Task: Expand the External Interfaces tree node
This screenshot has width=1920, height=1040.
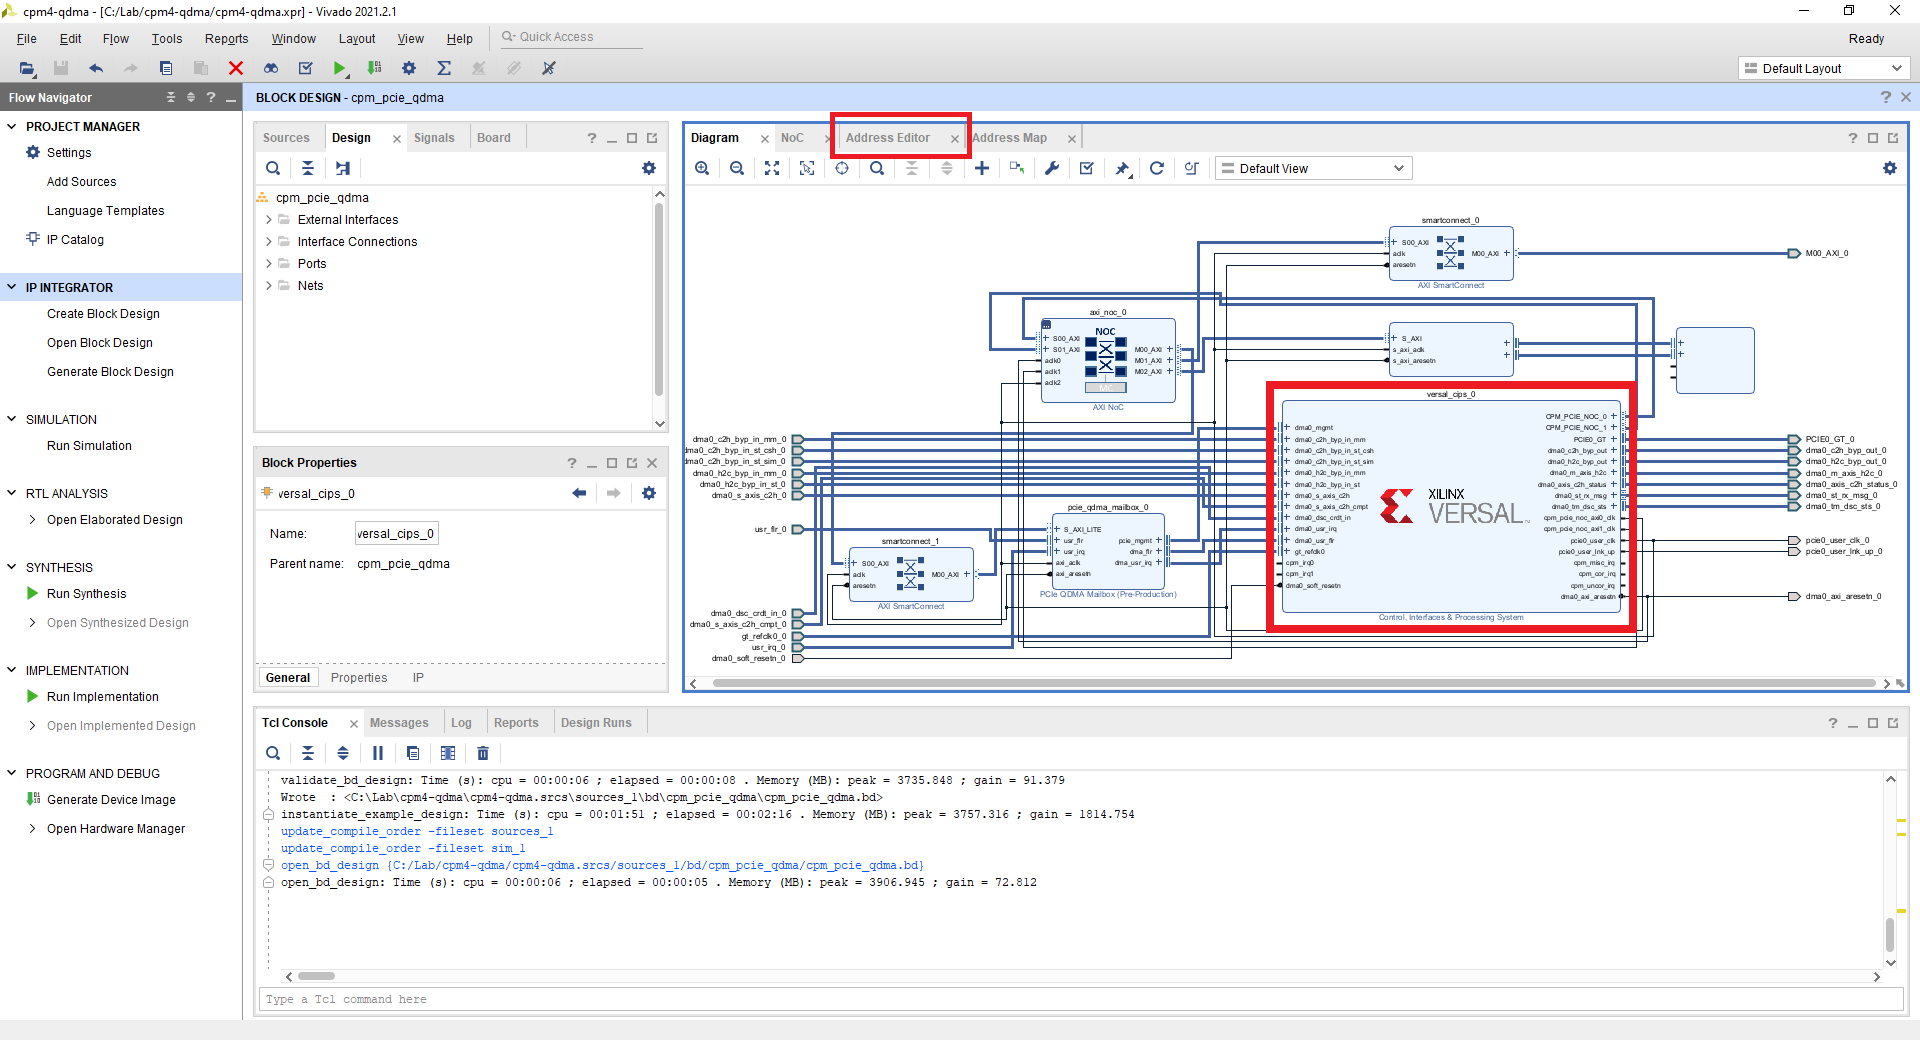Action: click(x=269, y=220)
